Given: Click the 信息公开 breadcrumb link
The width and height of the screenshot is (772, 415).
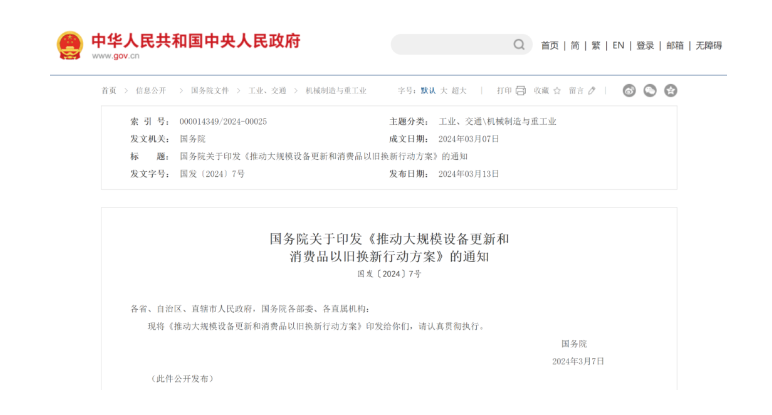Looking at the screenshot, I should pos(152,91).
